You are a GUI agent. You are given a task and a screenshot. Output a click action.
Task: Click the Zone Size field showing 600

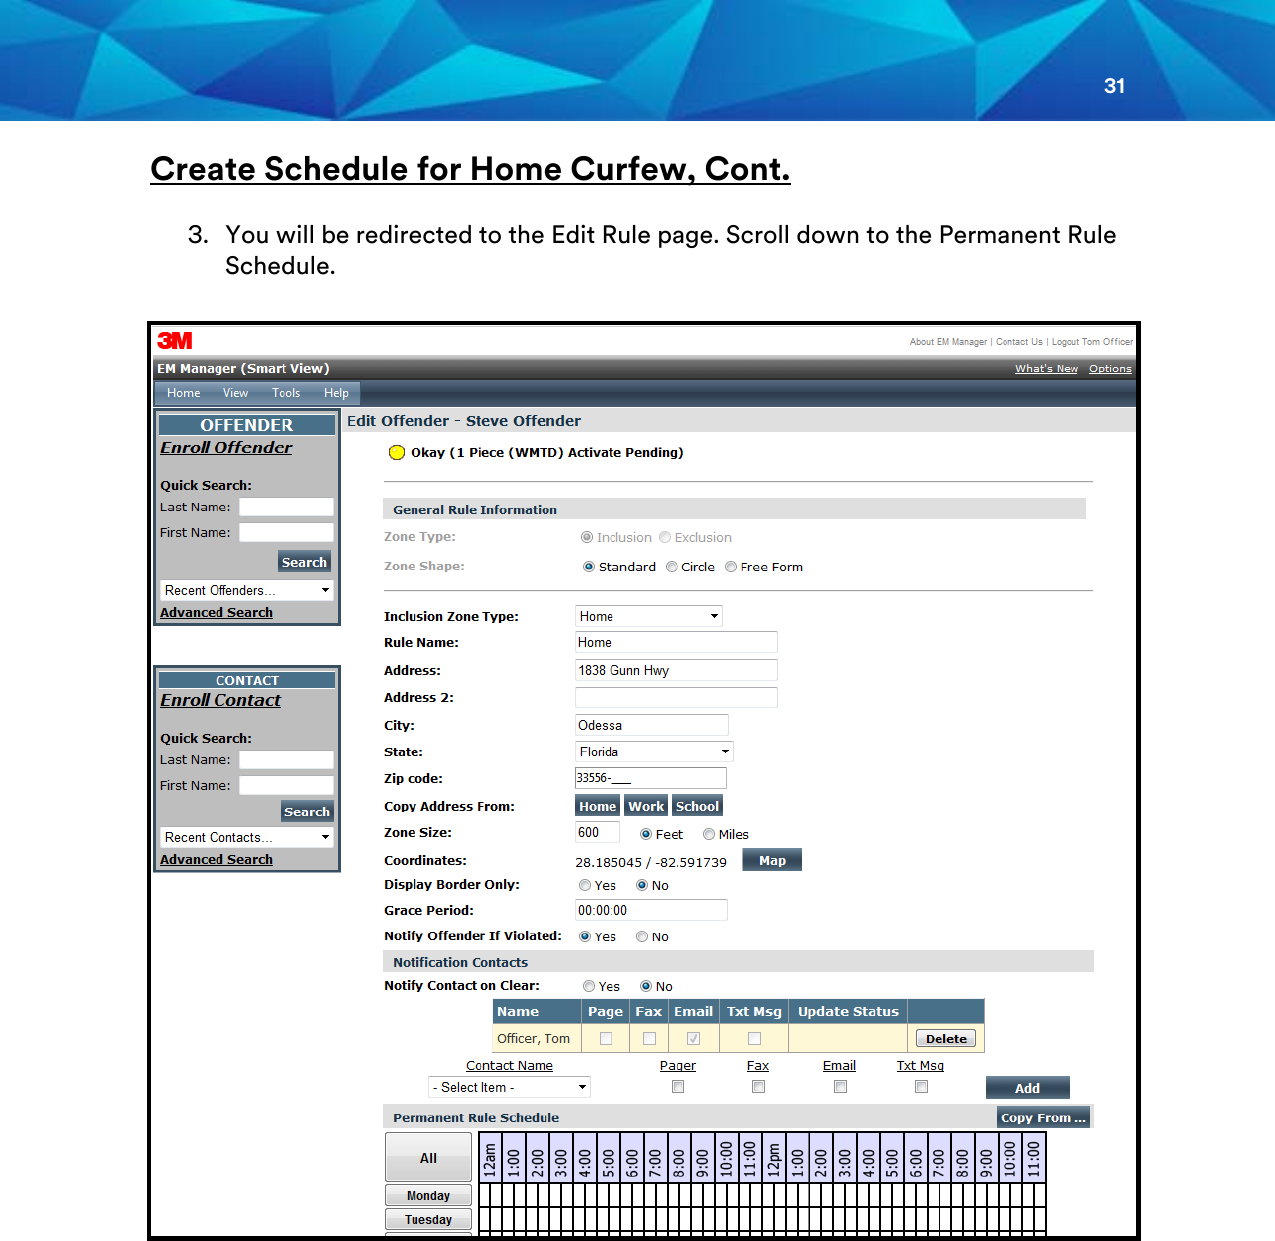597,832
